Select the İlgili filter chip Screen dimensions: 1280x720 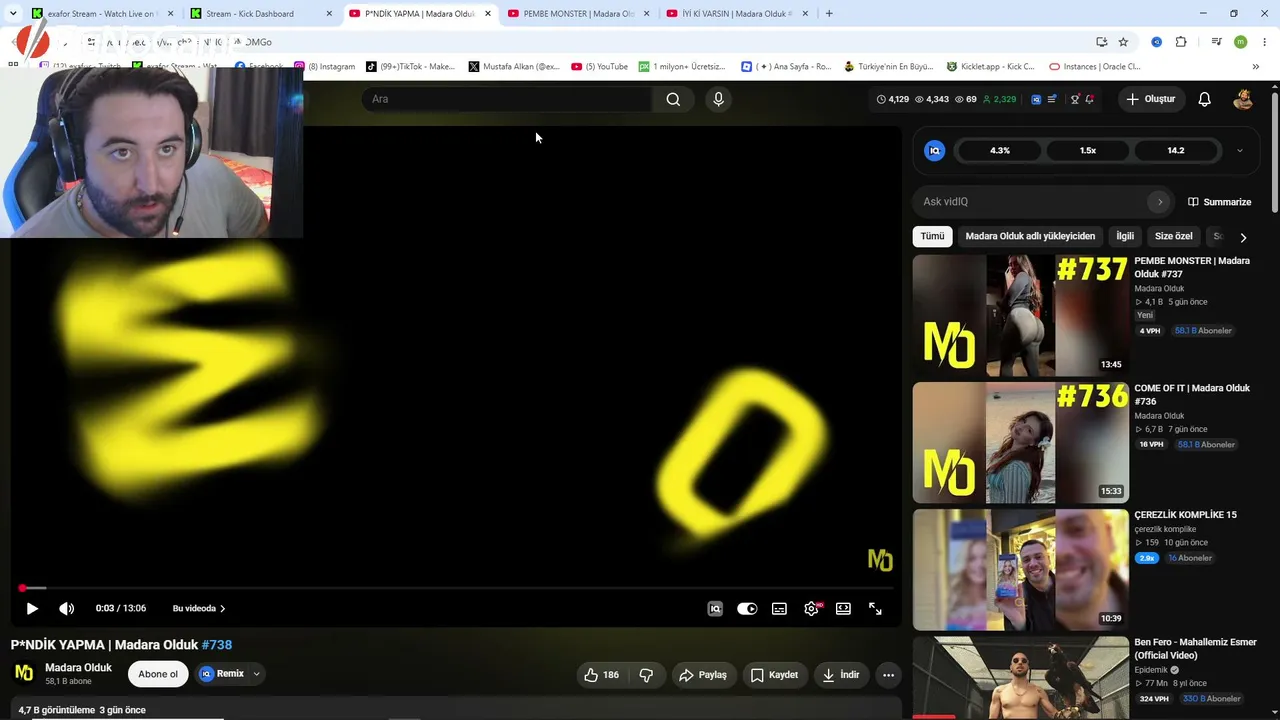[x=1125, y=237]
